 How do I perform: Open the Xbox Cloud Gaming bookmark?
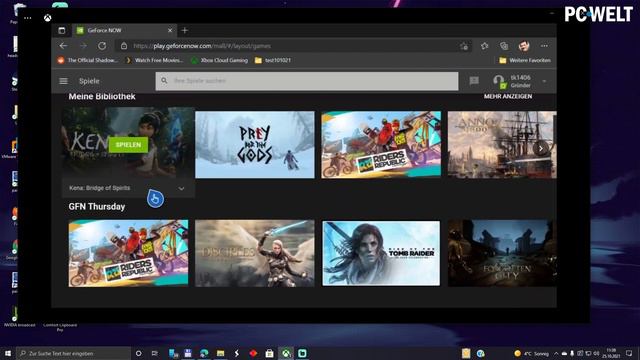click(220, 60)
